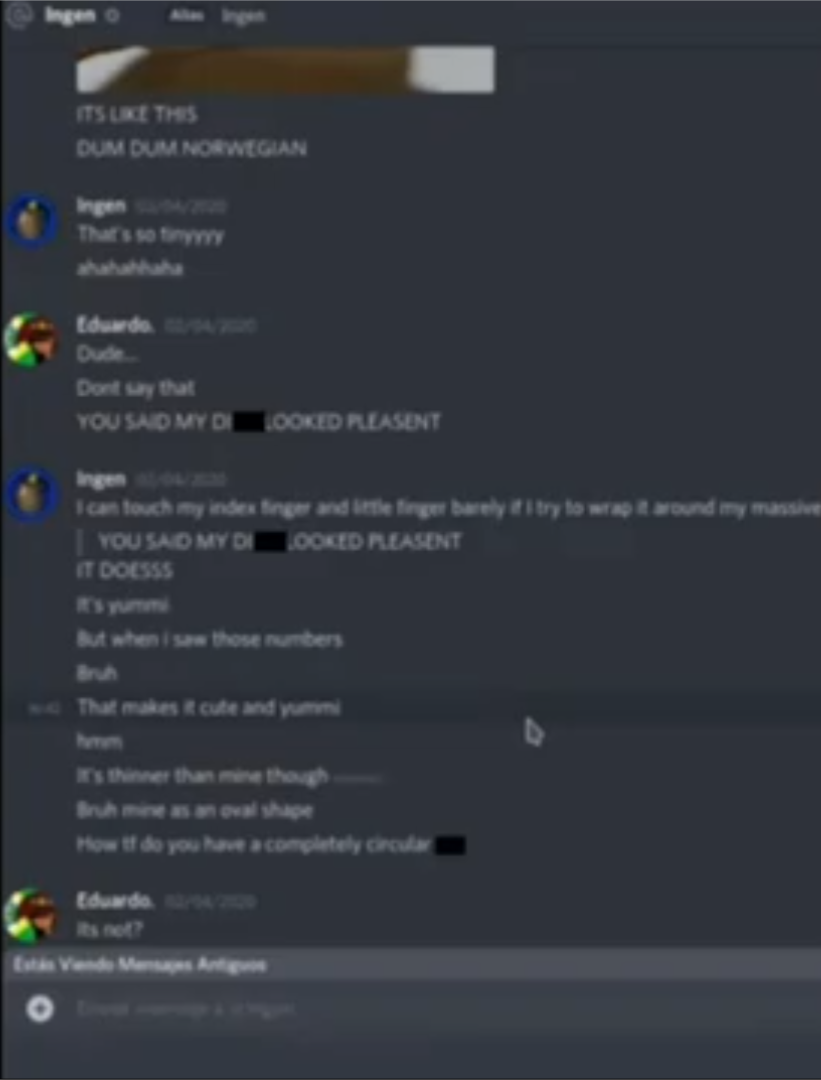Image resolution: width=821 pixels, height=1080 pixels.
Task: Click the timestamp beside the first Ingen username
Action: tap(180, 207)
